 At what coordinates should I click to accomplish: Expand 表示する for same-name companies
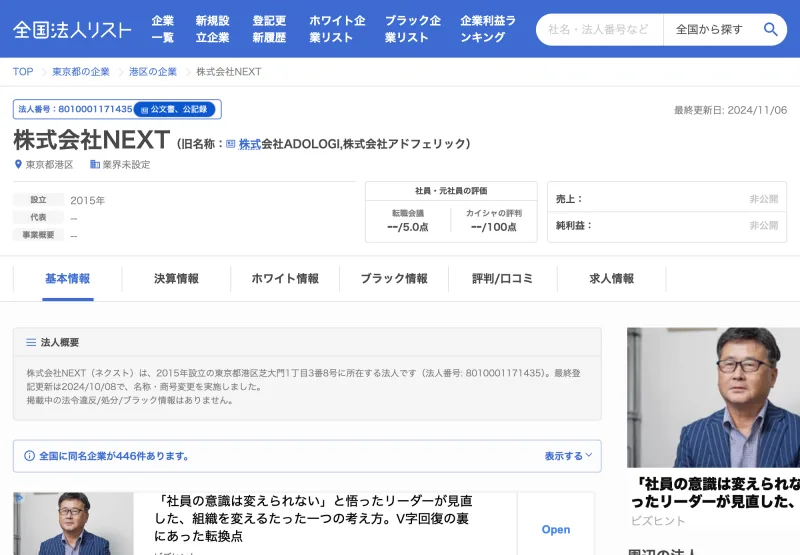(x=568, y=456)
